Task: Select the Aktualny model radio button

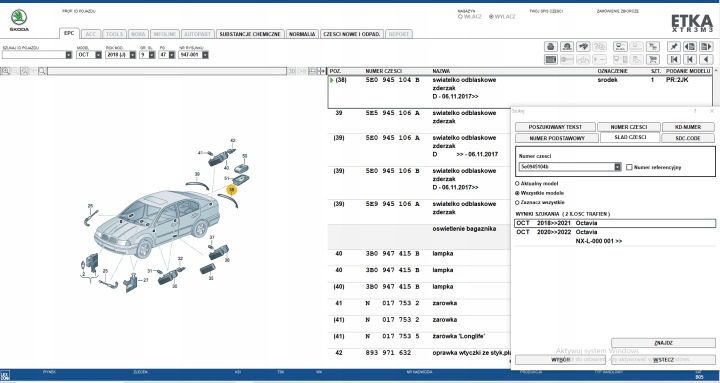Action: coord(518,183)
